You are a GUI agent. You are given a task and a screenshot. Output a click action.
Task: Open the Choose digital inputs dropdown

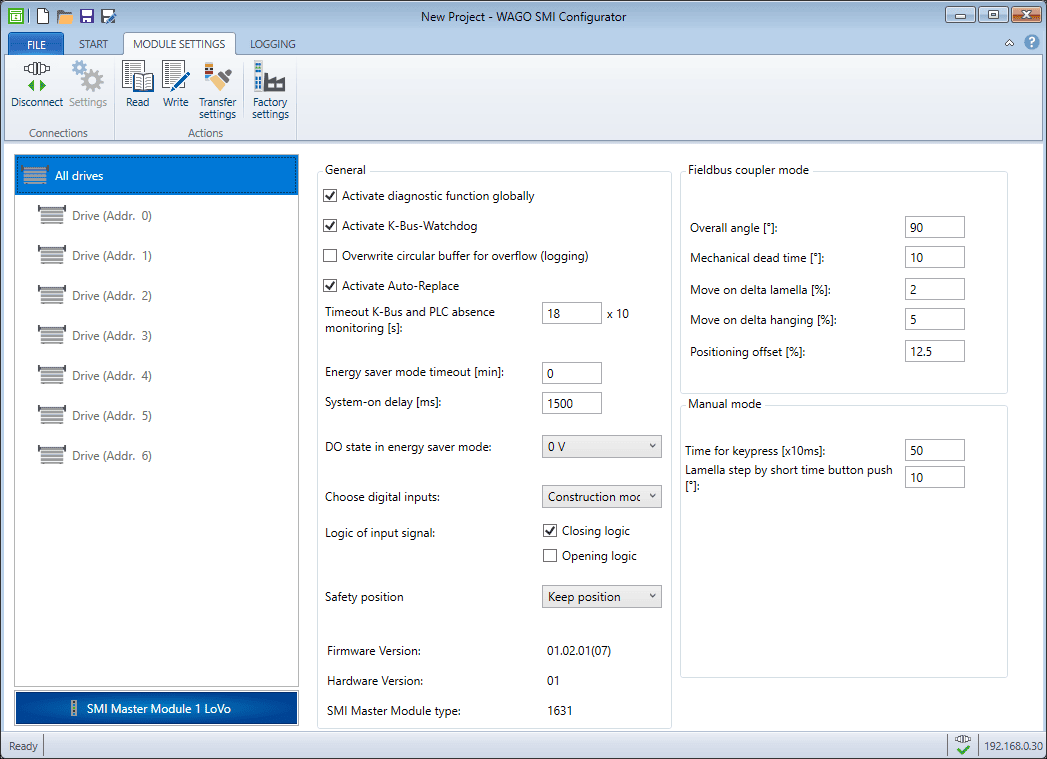tap(601, 497)
